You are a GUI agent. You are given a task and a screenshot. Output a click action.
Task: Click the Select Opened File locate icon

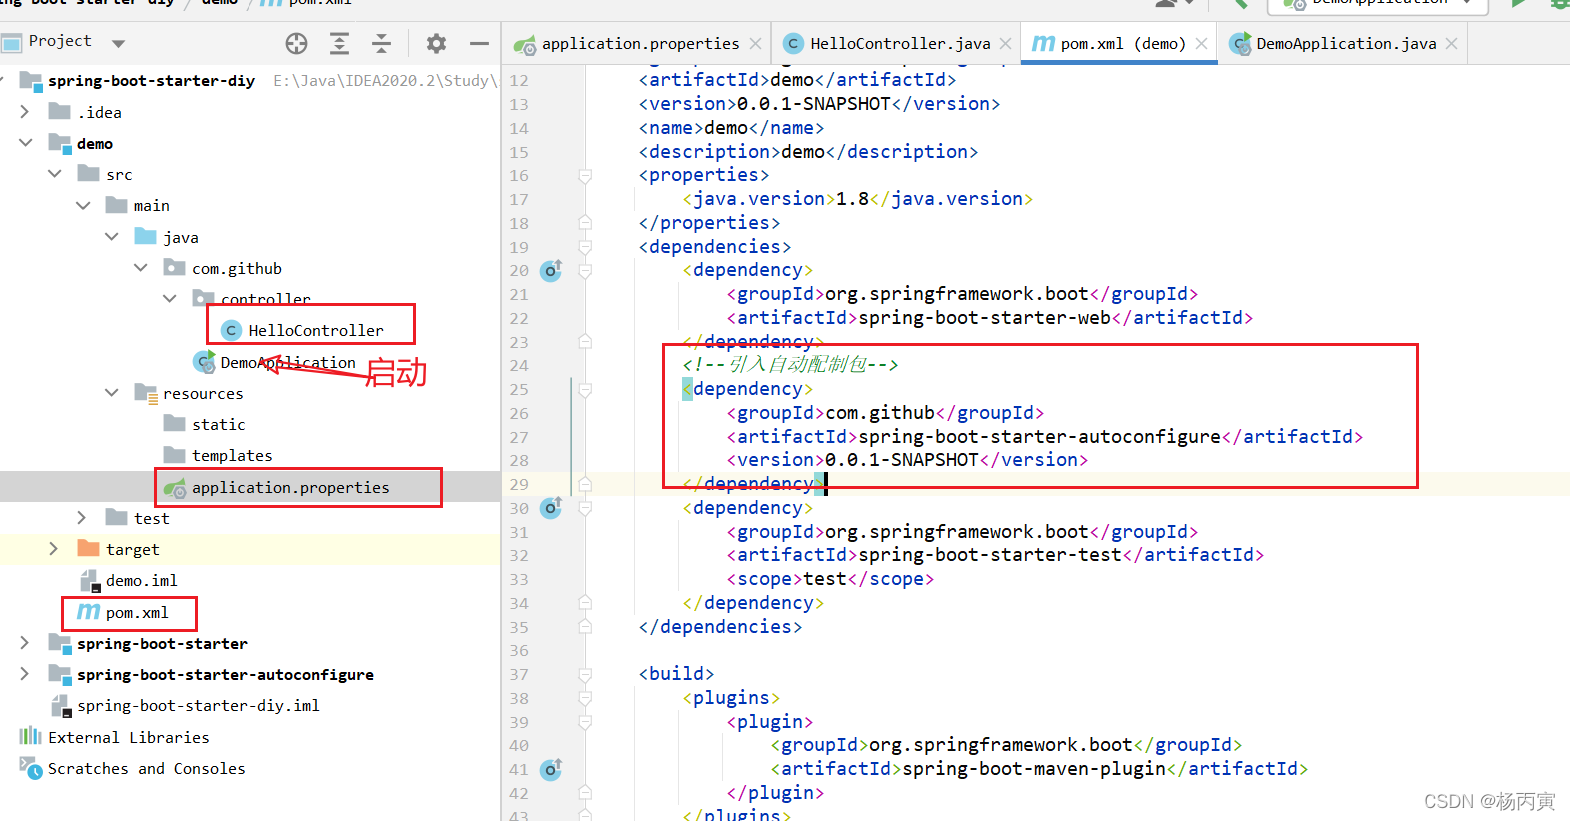(x=297, y=43)
